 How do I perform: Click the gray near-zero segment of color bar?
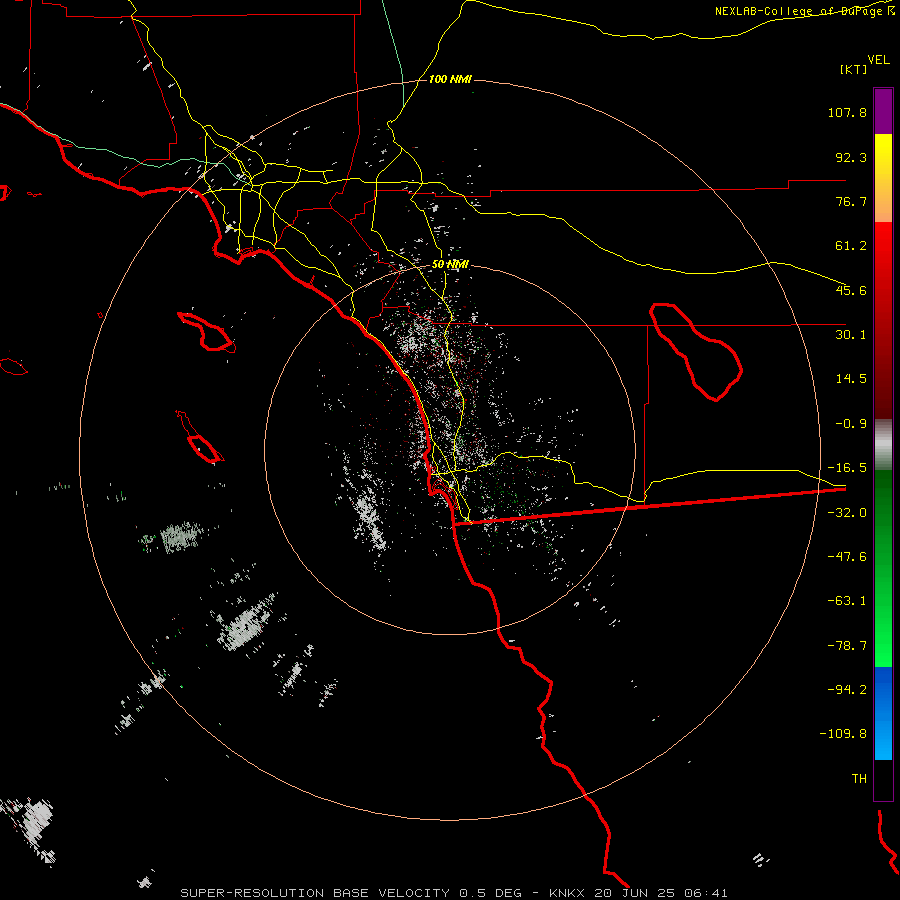(x=883, y=444)
